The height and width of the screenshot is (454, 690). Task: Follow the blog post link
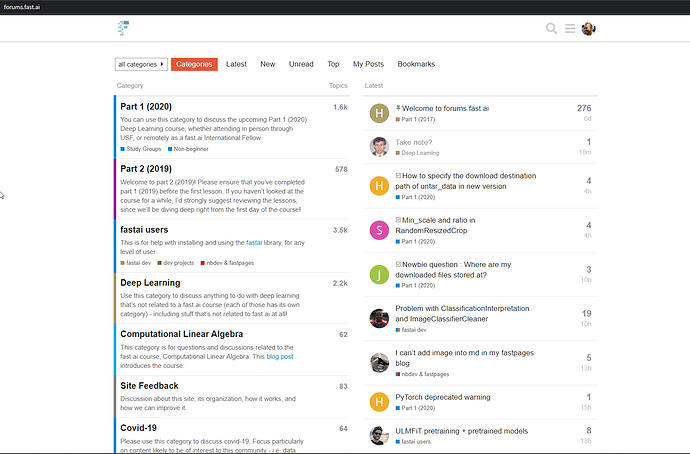pyautogui.click(x=280, y=356)
